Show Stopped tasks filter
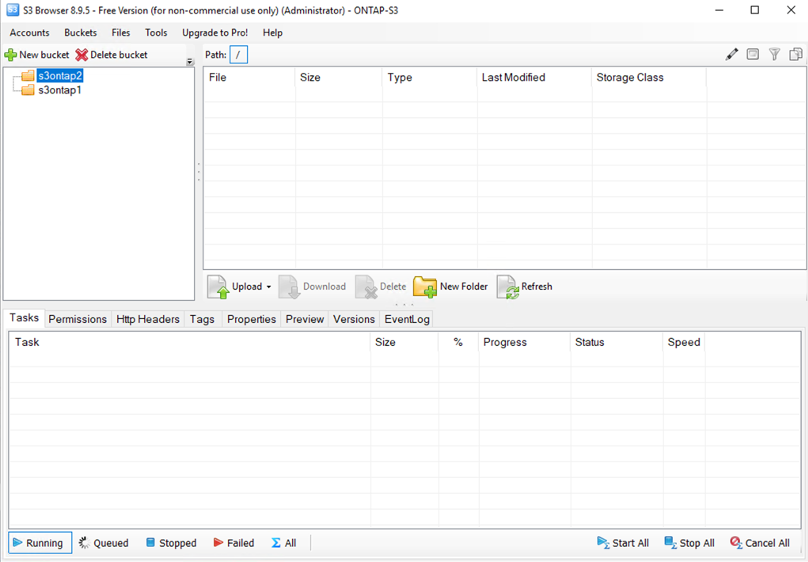The width and height of the screenshot is (808, 562). pyautogui.click(x=171, y=543)
